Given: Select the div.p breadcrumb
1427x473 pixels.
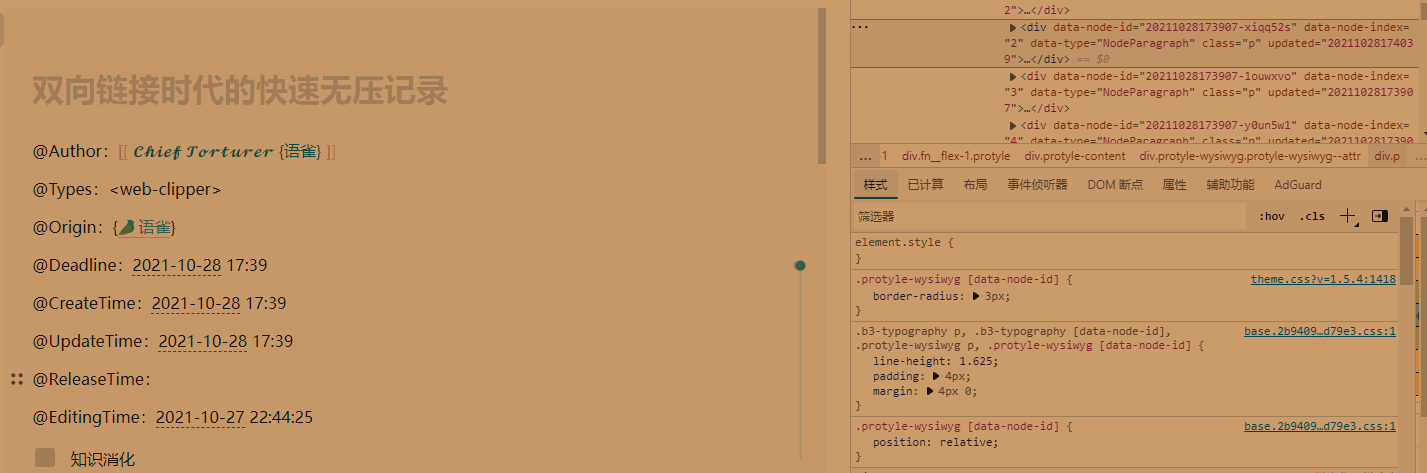Looking at the screenshot, I should tap(1387, 157).
